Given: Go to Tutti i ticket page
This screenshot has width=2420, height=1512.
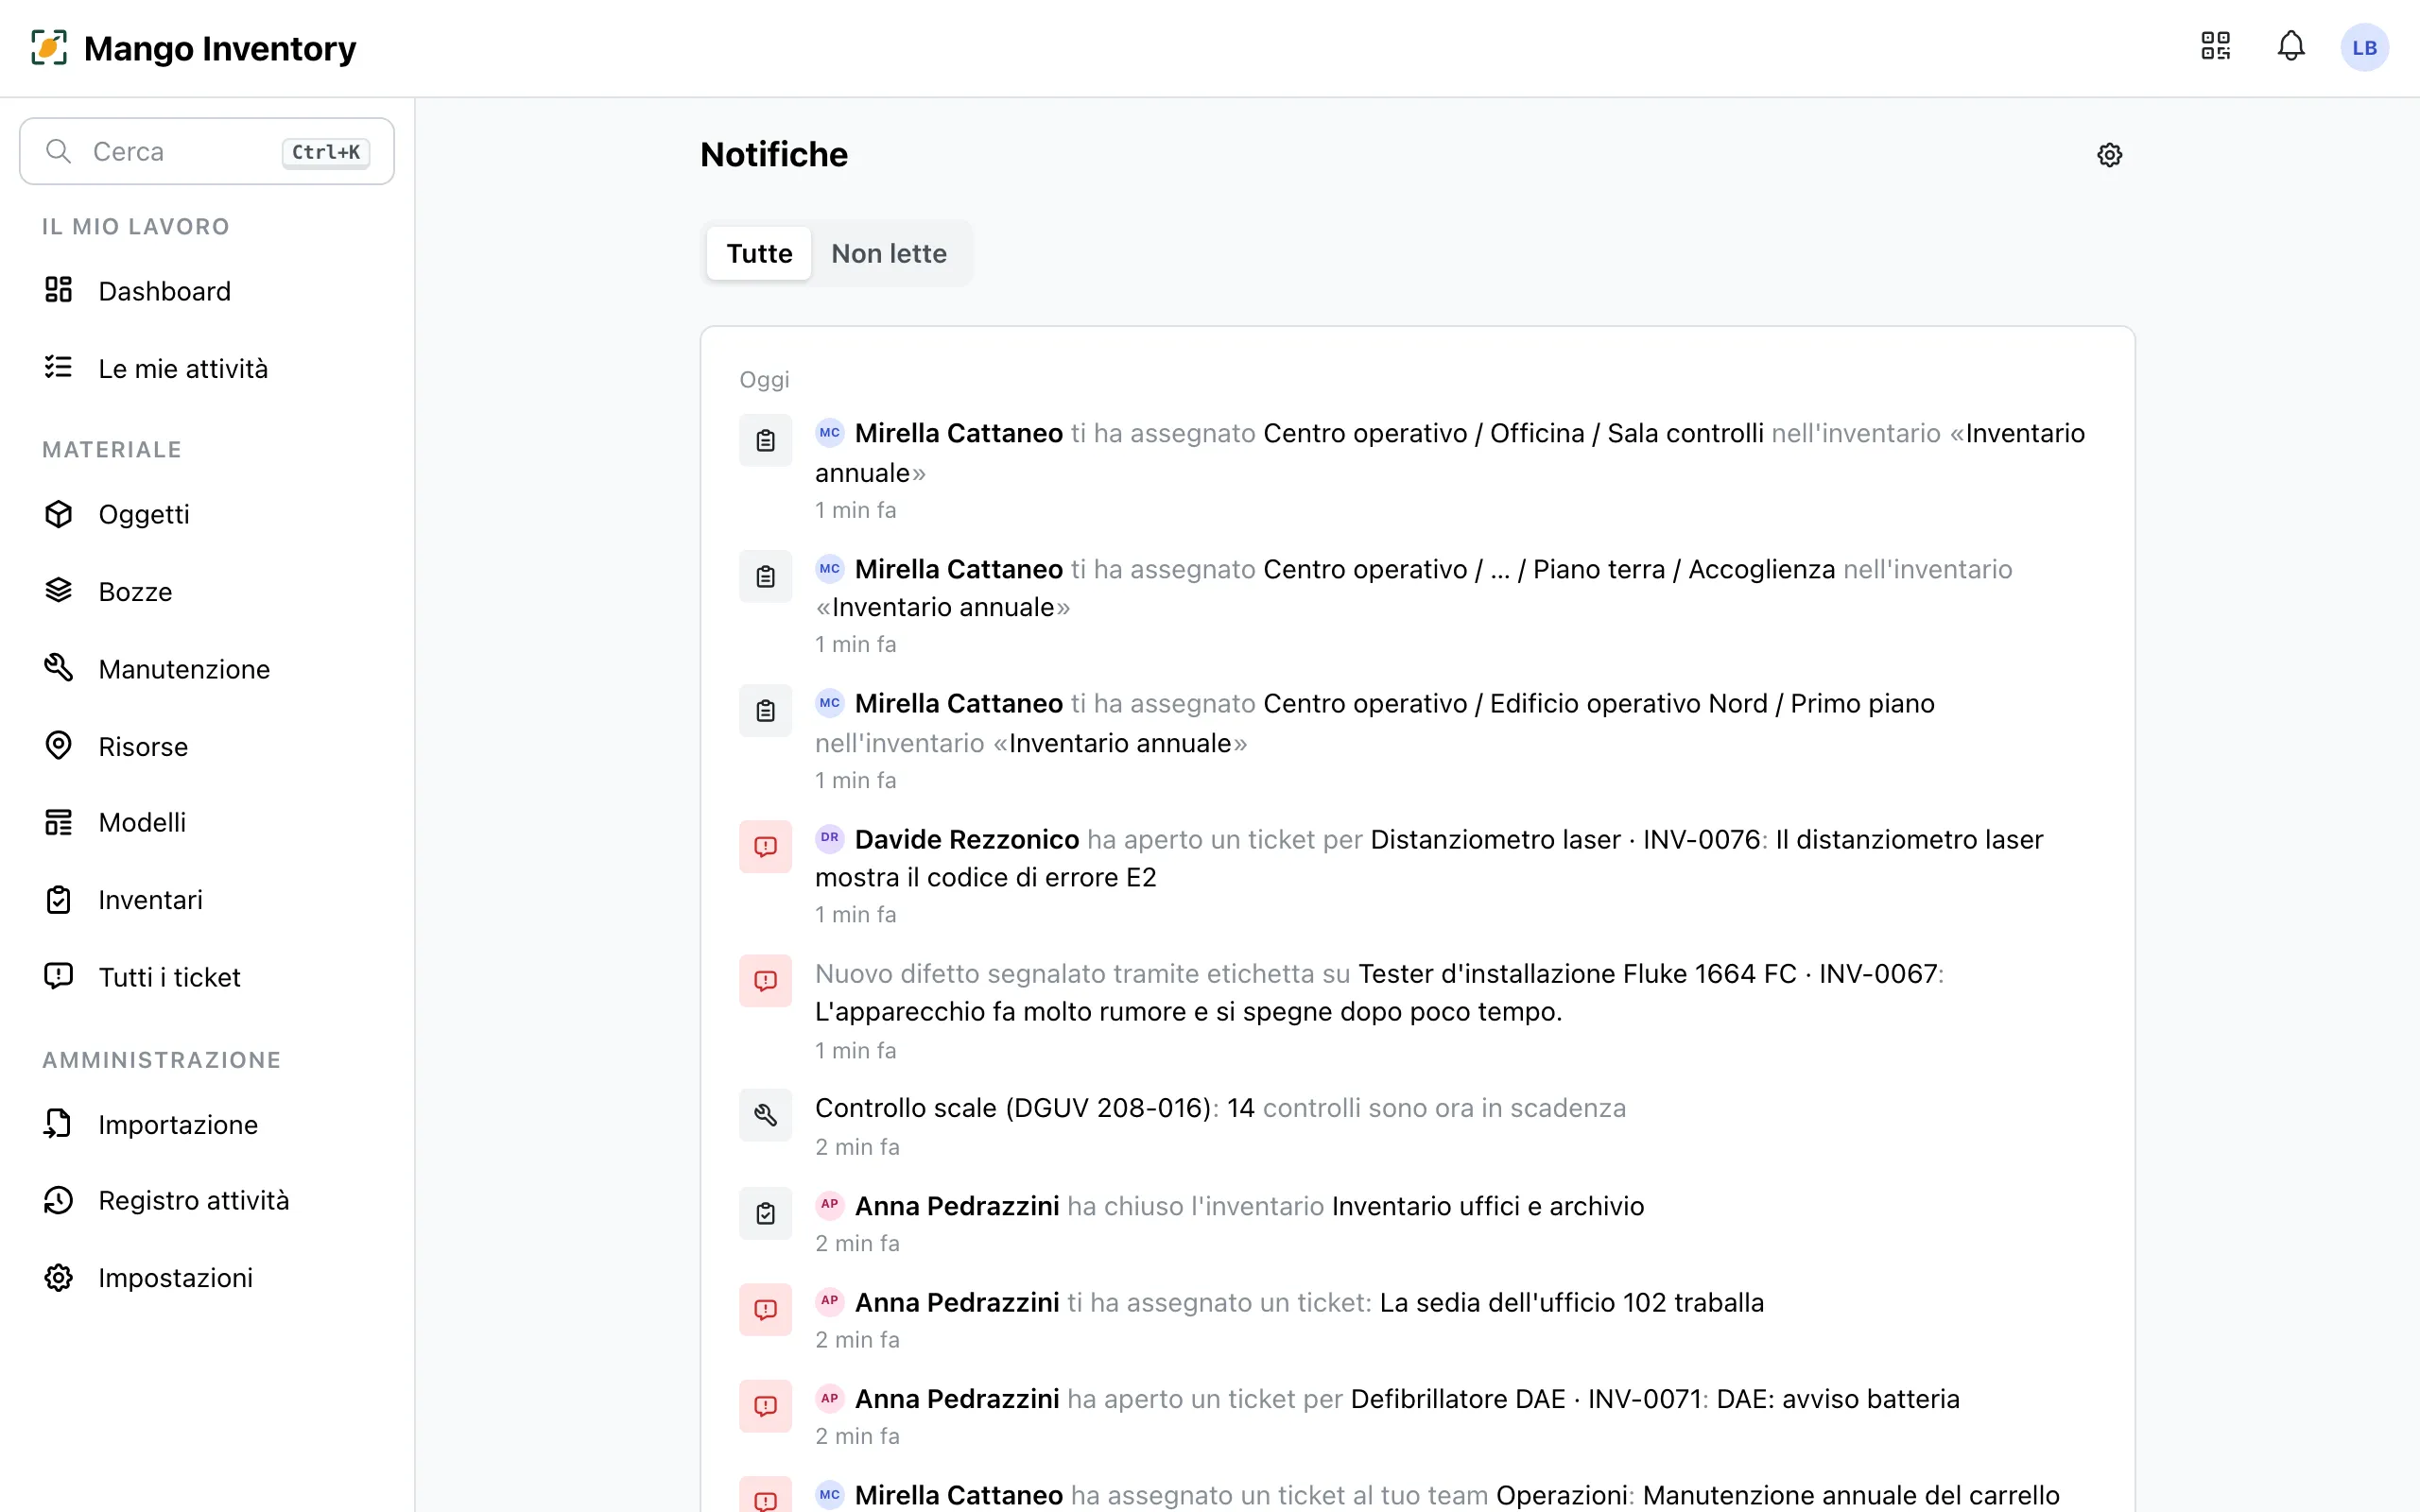Looking at the screenshot, I should [x=207, y=977].
